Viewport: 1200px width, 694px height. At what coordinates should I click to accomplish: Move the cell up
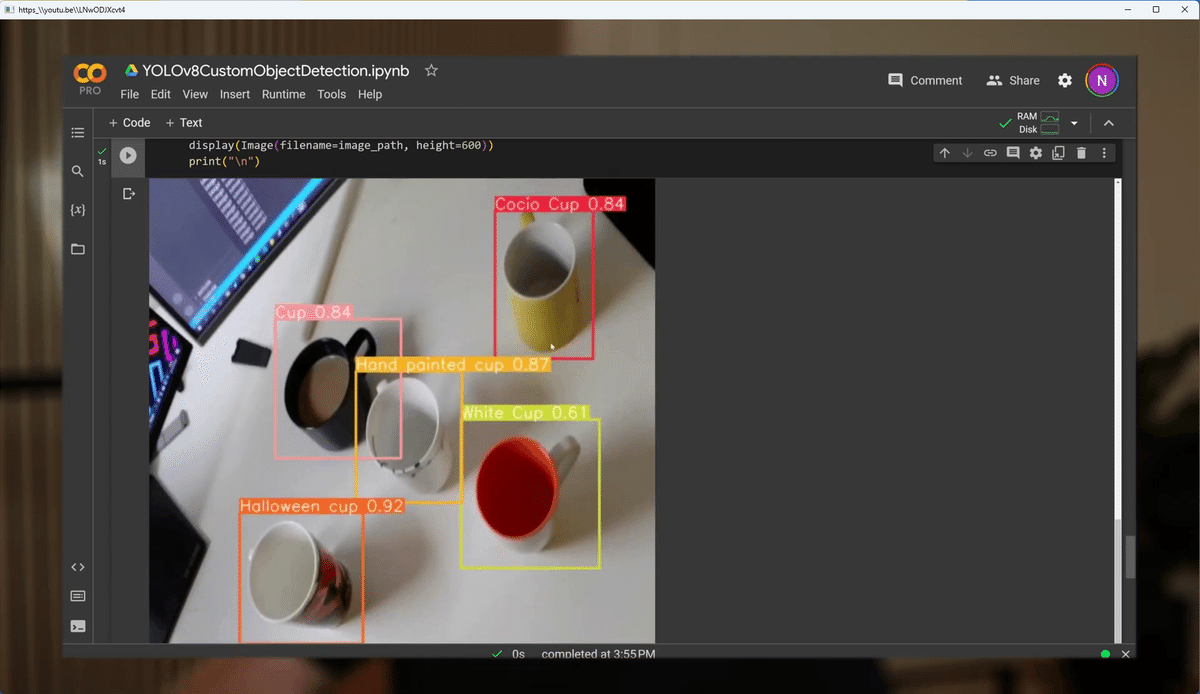(944, 152)
